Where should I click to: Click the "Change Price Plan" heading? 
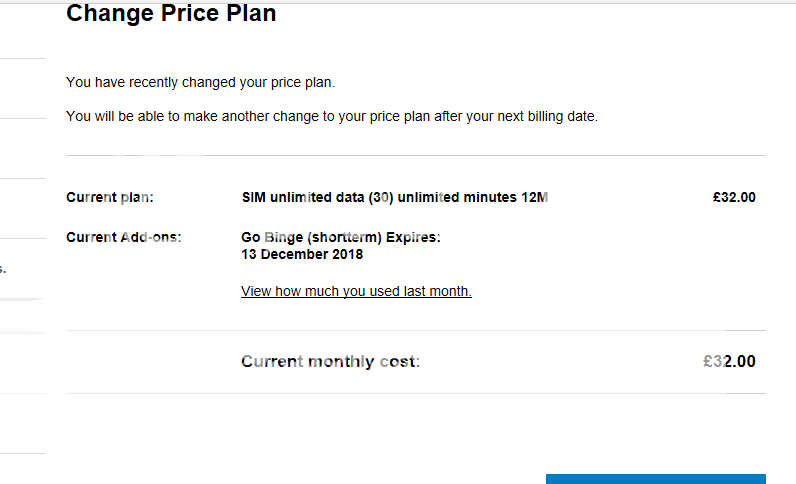[171, 14]
